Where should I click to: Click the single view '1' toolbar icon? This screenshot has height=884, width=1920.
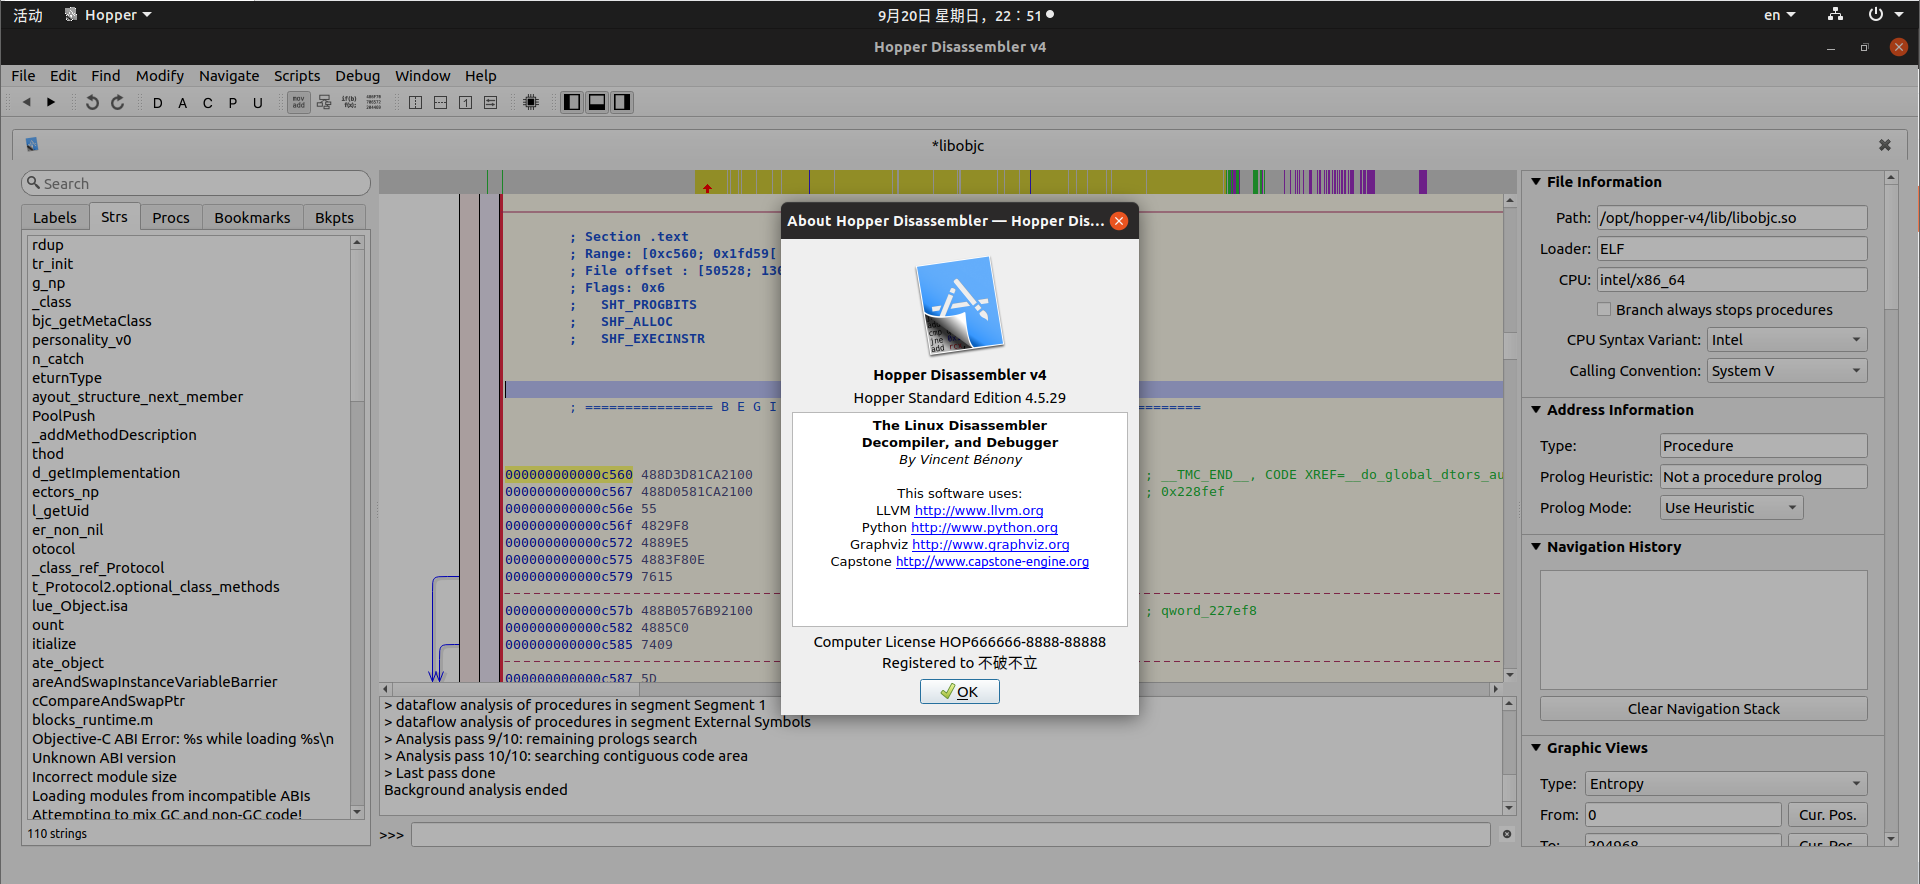pos(466,102)
